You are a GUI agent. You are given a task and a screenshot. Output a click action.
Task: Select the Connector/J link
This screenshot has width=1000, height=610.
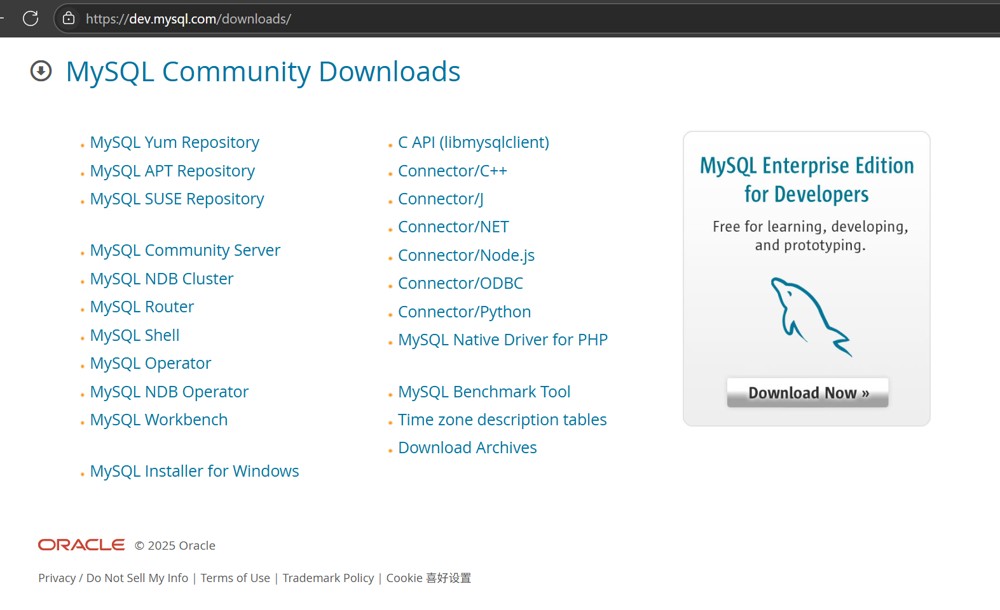pos(441,199)
